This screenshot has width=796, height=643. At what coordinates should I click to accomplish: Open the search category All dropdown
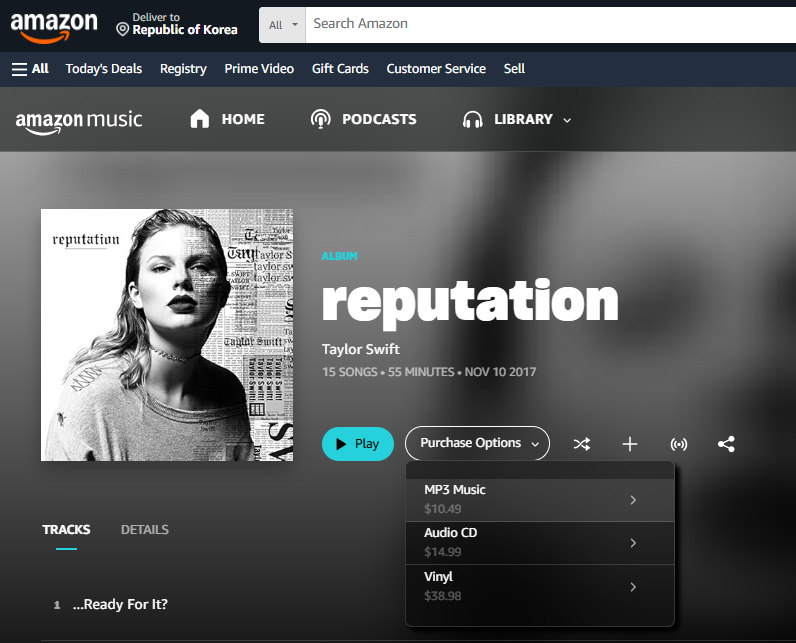(x=282, y=25)
